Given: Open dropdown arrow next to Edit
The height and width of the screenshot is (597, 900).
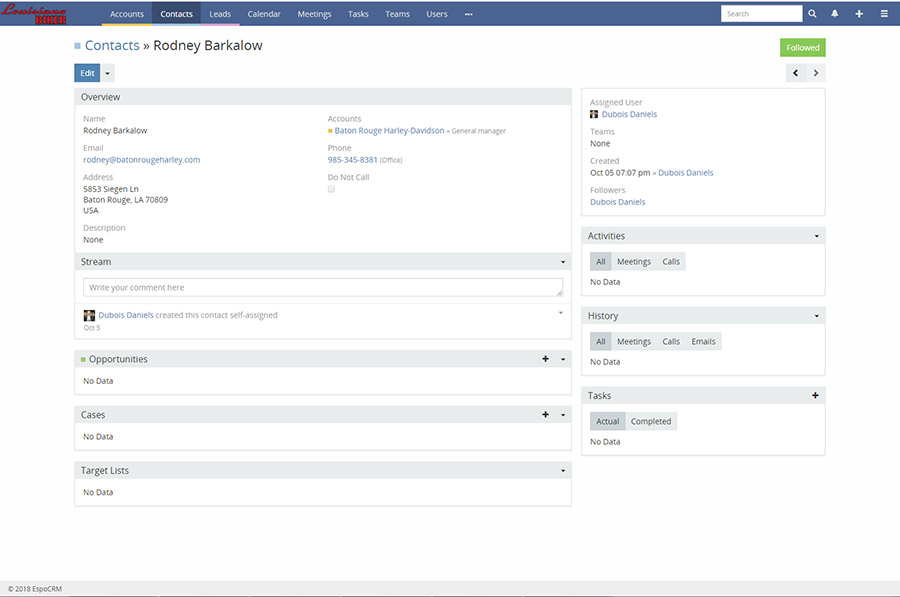Looking at the screenshot, I should tap(108, 73).
